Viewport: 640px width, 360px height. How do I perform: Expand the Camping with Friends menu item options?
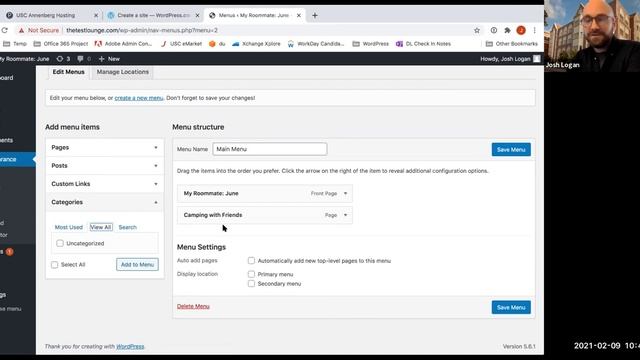(x=345, y=215)
